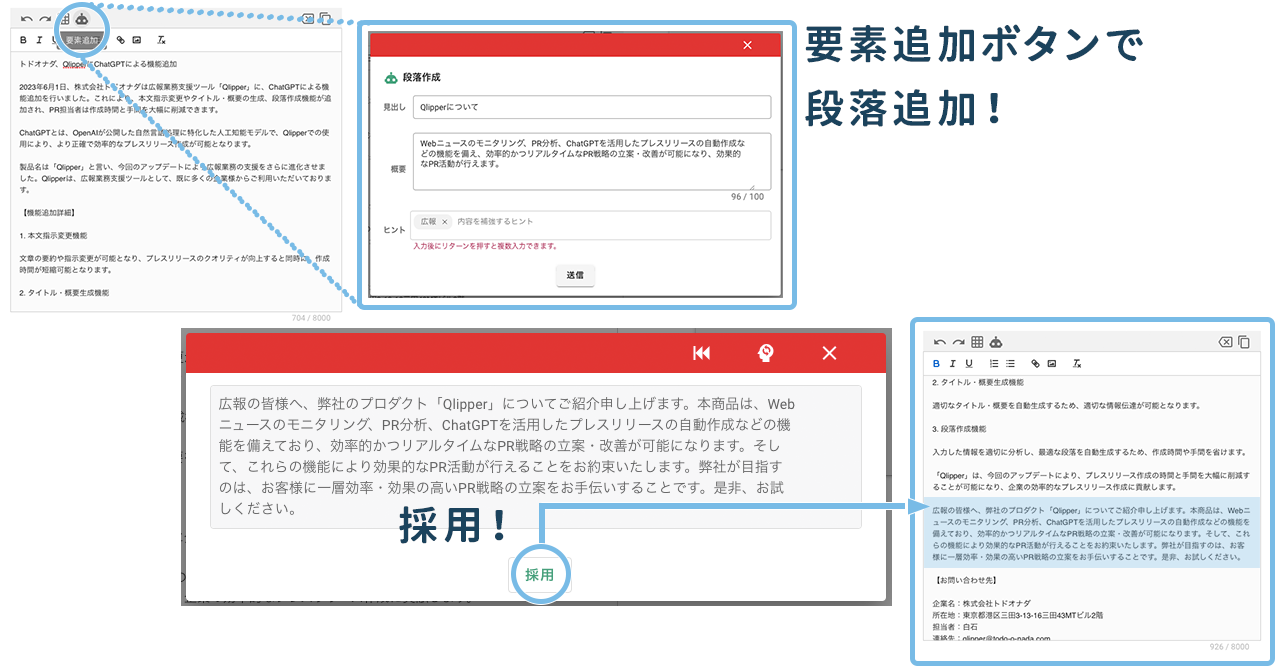Click the generated paragraph text box
The image size is (1280, 670).
click(x=536, y=457)
